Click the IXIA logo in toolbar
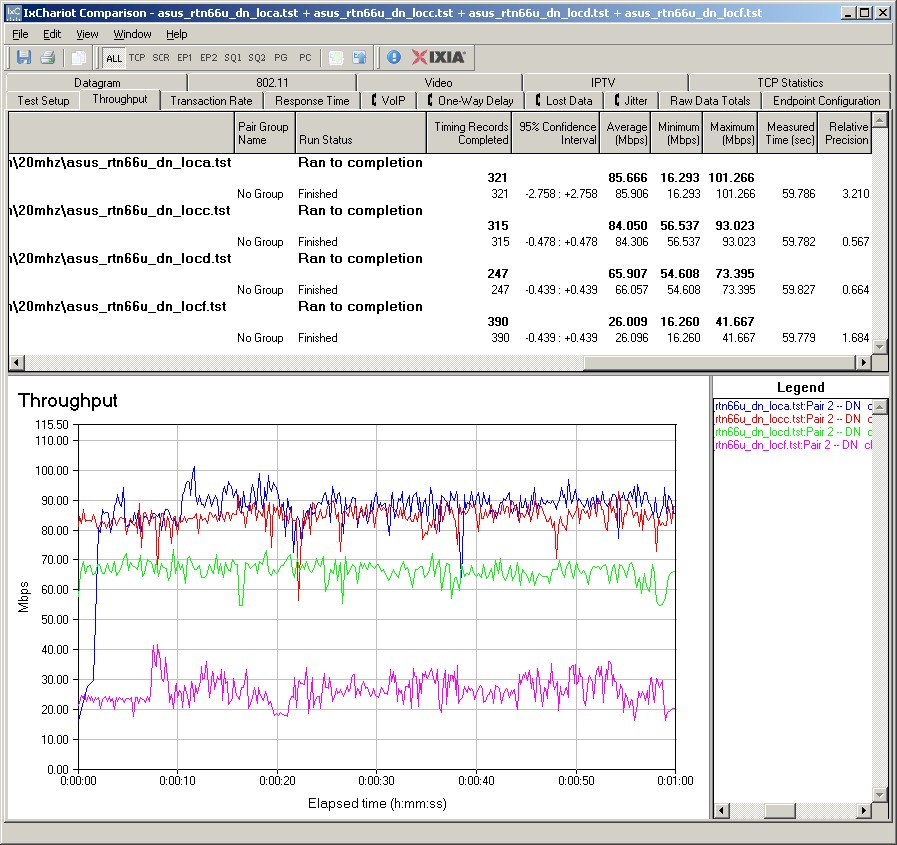 439,57
